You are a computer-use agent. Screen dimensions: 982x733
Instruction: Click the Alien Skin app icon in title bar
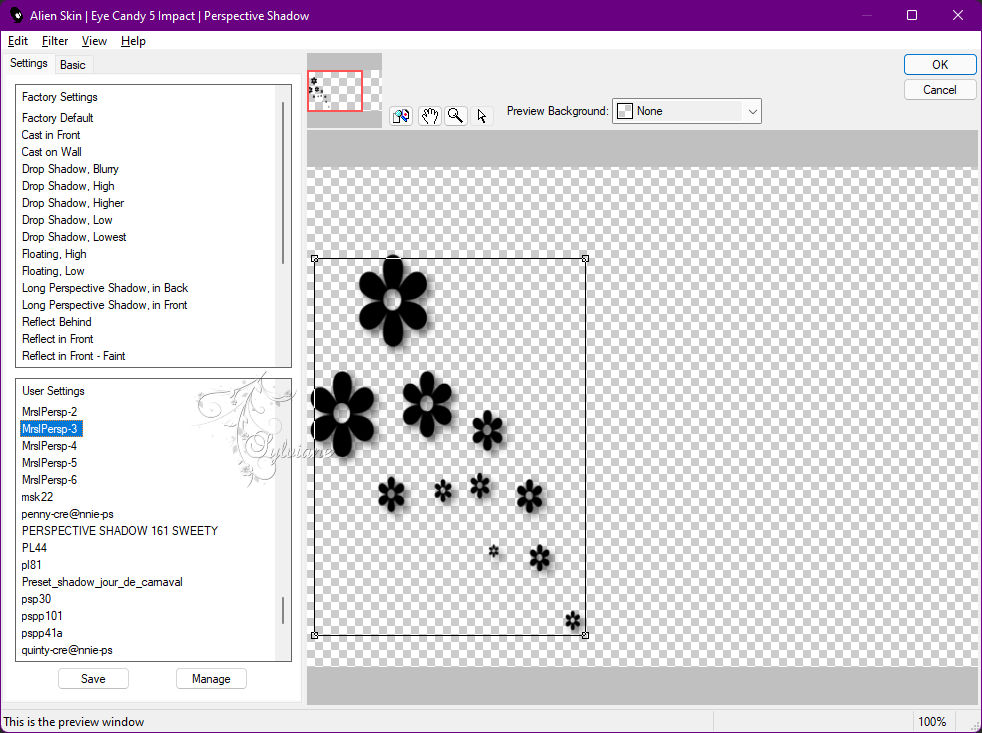pyautogui.click(x=16, y=15)
